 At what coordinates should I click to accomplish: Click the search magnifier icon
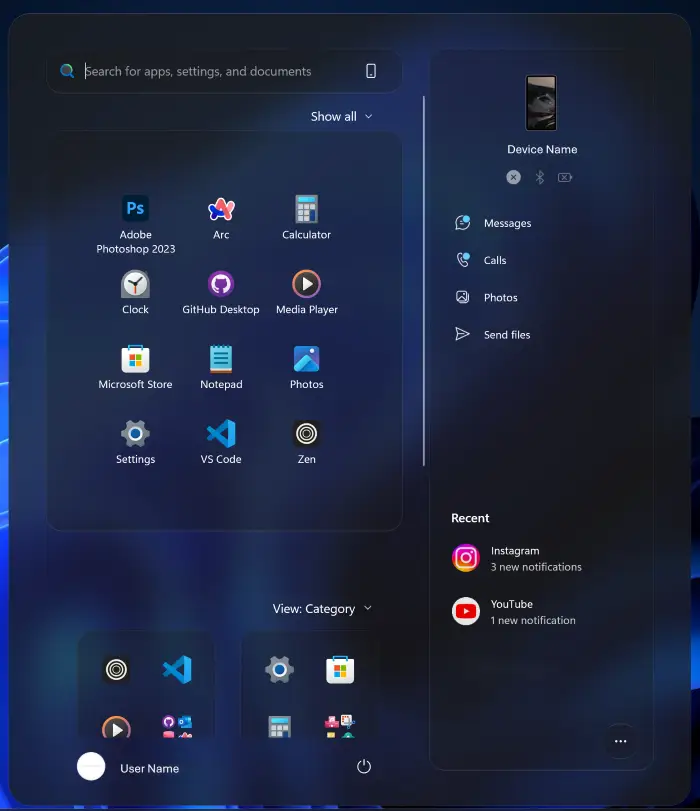(x=67, y=71)
